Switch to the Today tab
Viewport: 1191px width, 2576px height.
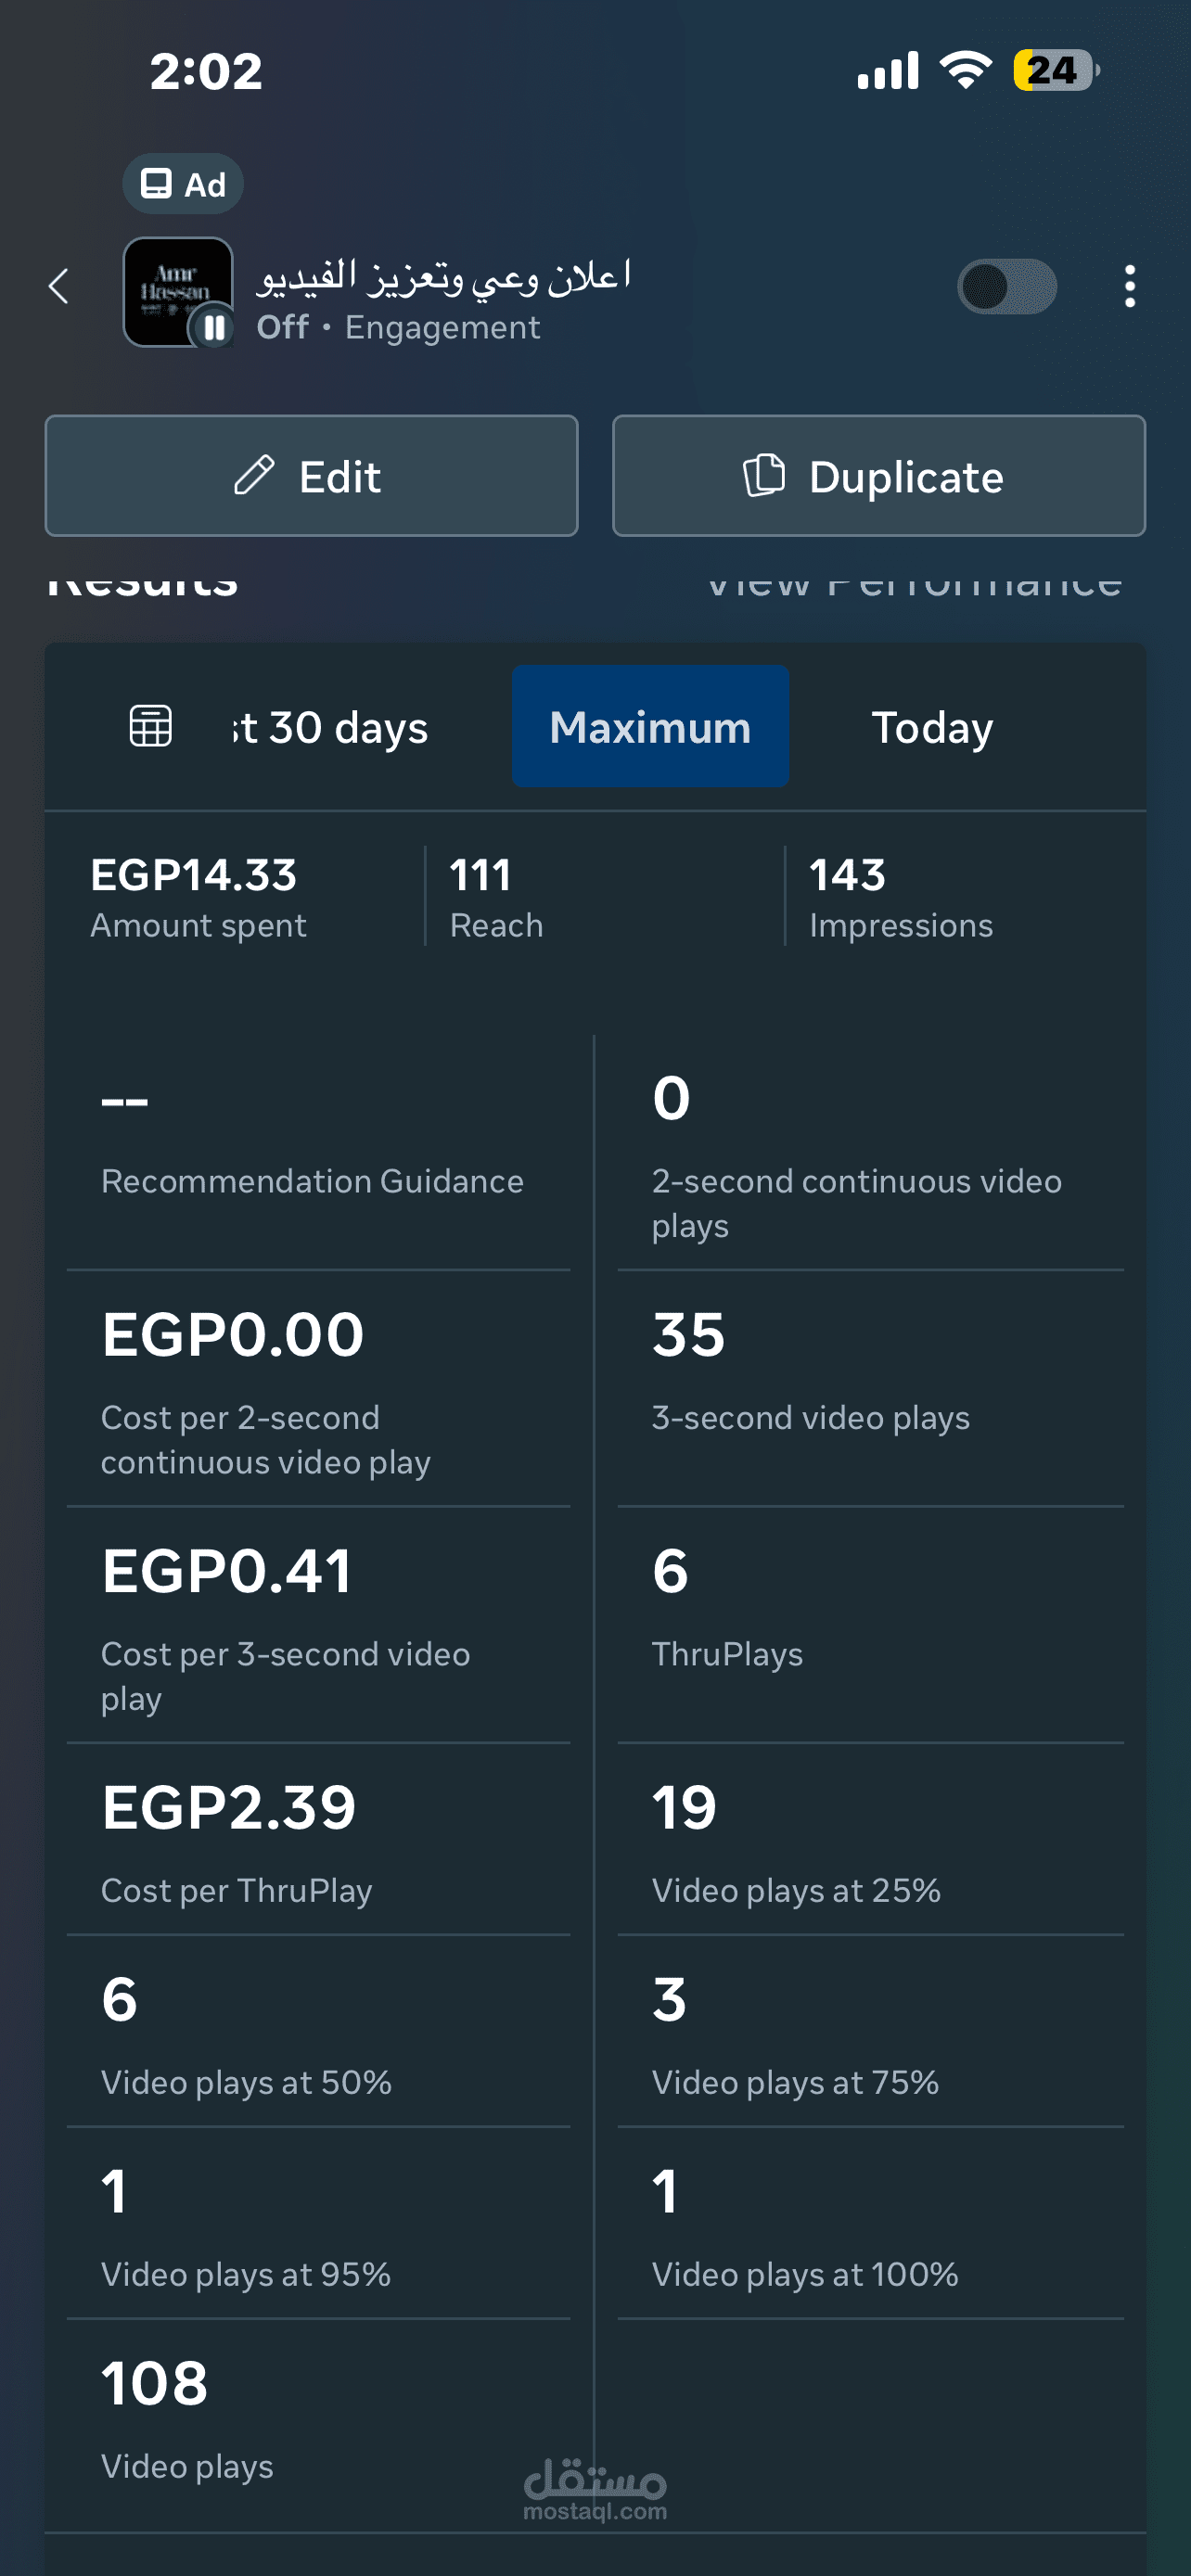[x=932, y=727]
